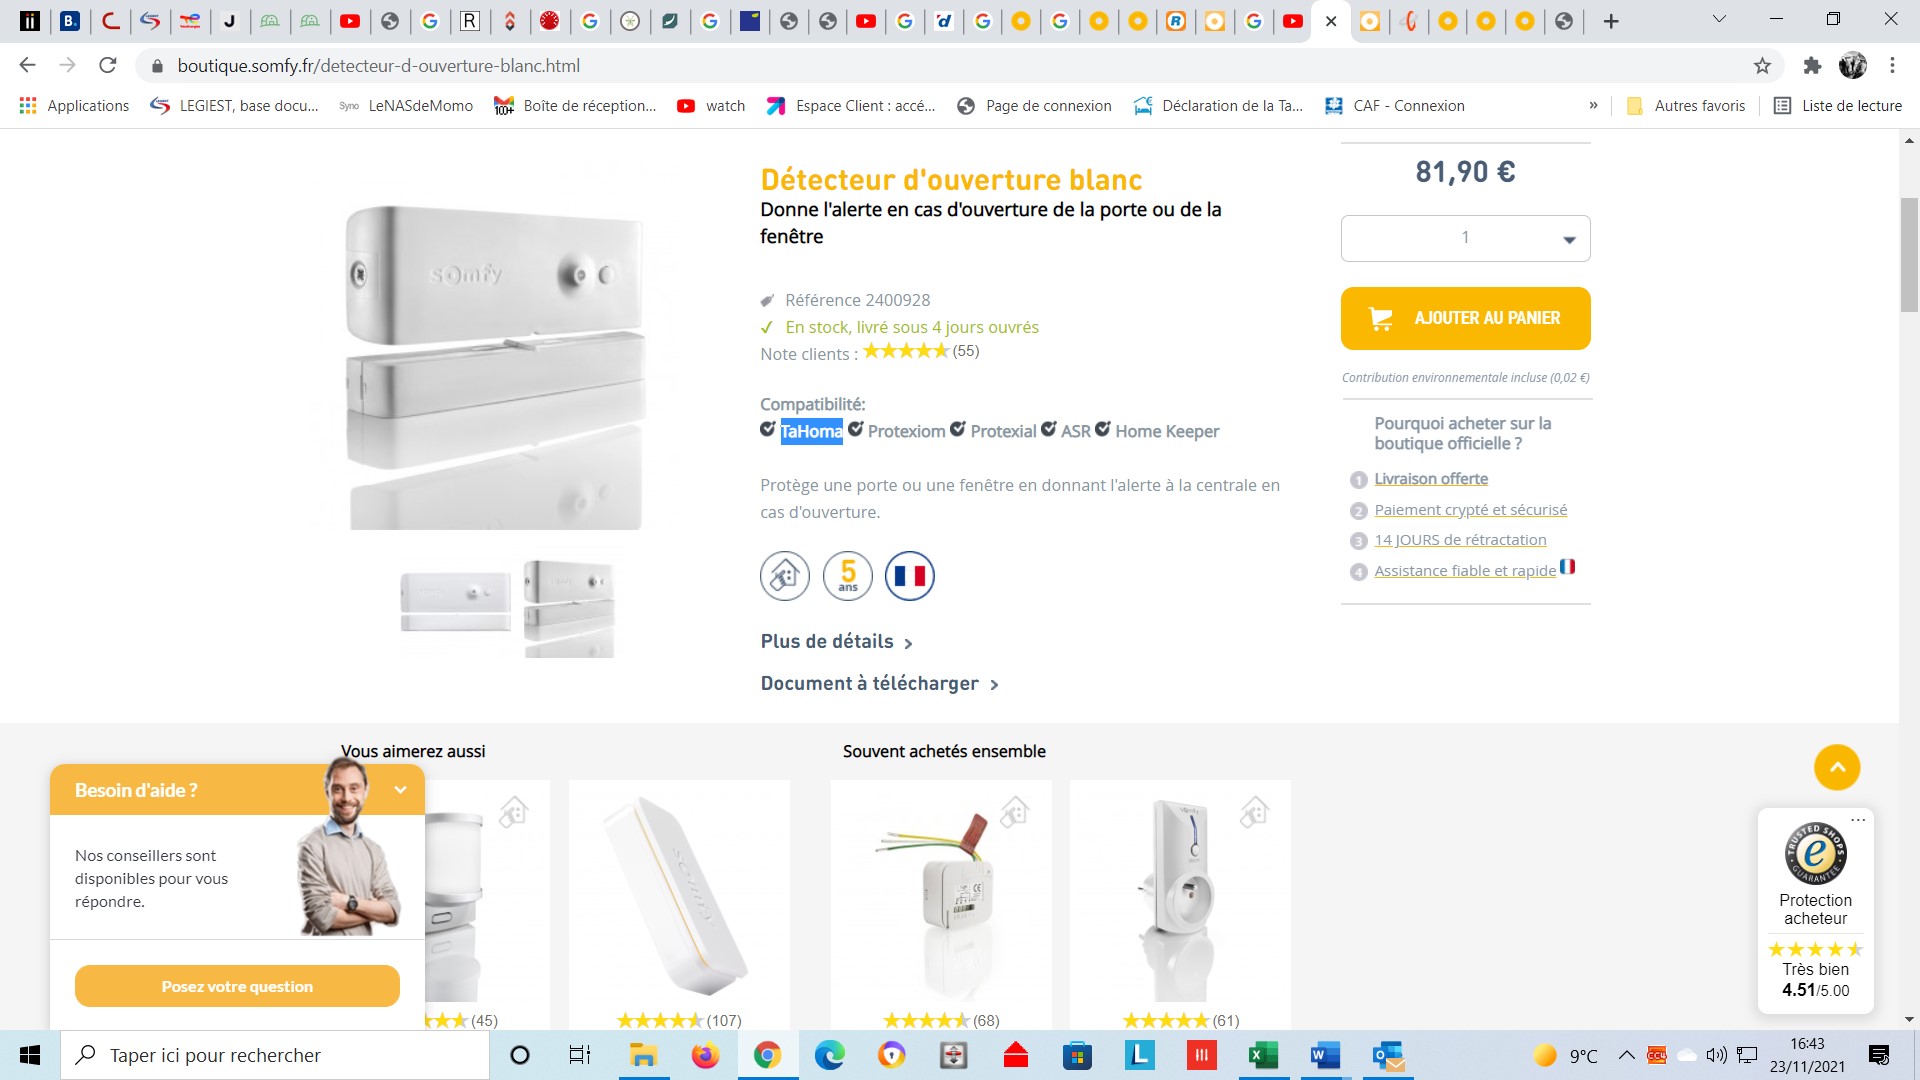Open Excel from the Windows taskbar
Viewport: 1920px width, 1080px height.
[1263, 1055]
